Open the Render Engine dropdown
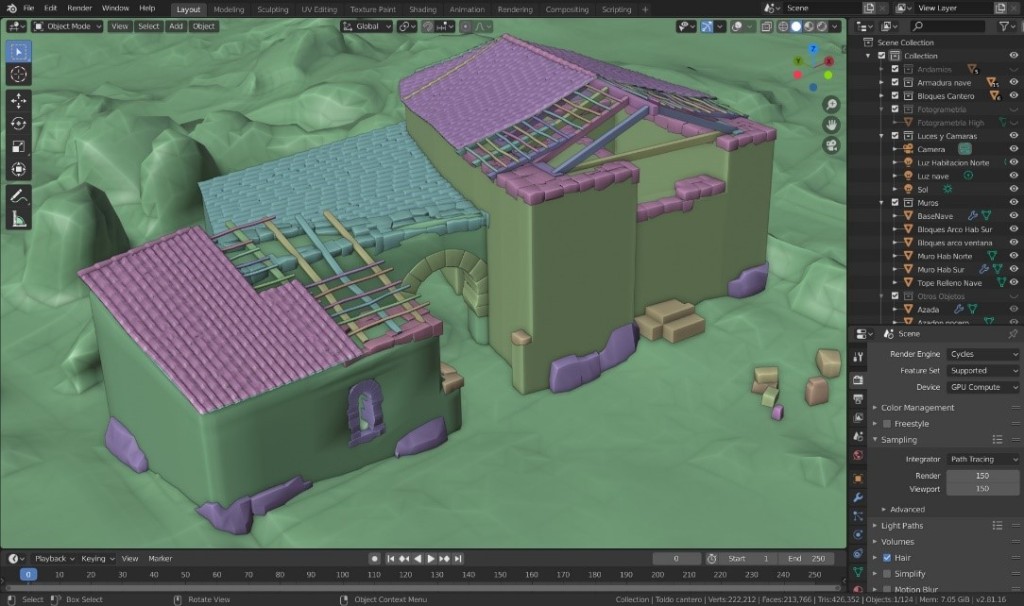 point(983,354)
